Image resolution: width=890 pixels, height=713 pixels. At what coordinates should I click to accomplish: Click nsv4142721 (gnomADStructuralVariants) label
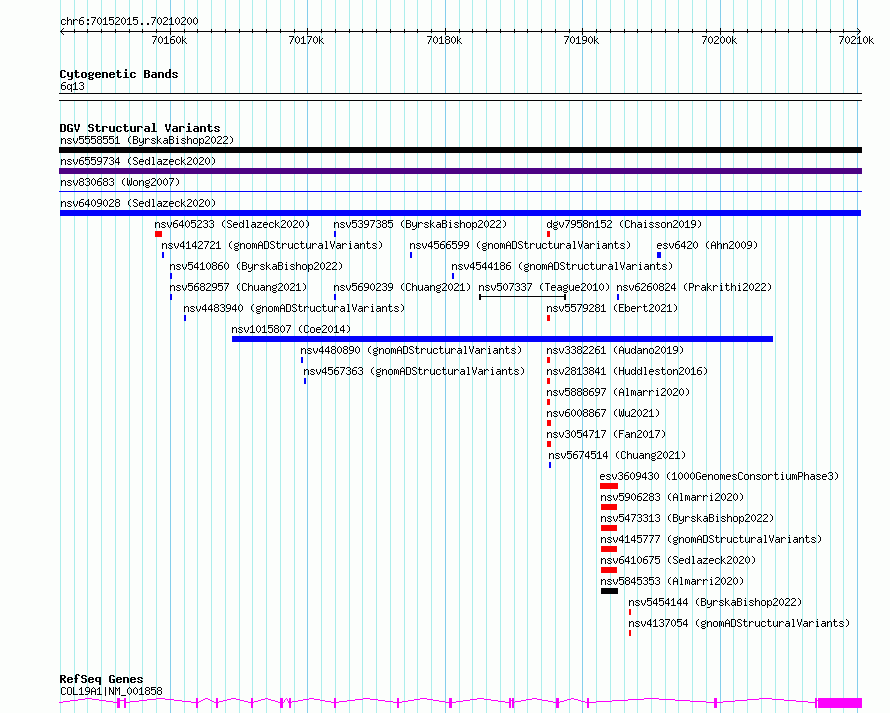tap(272, 245)
